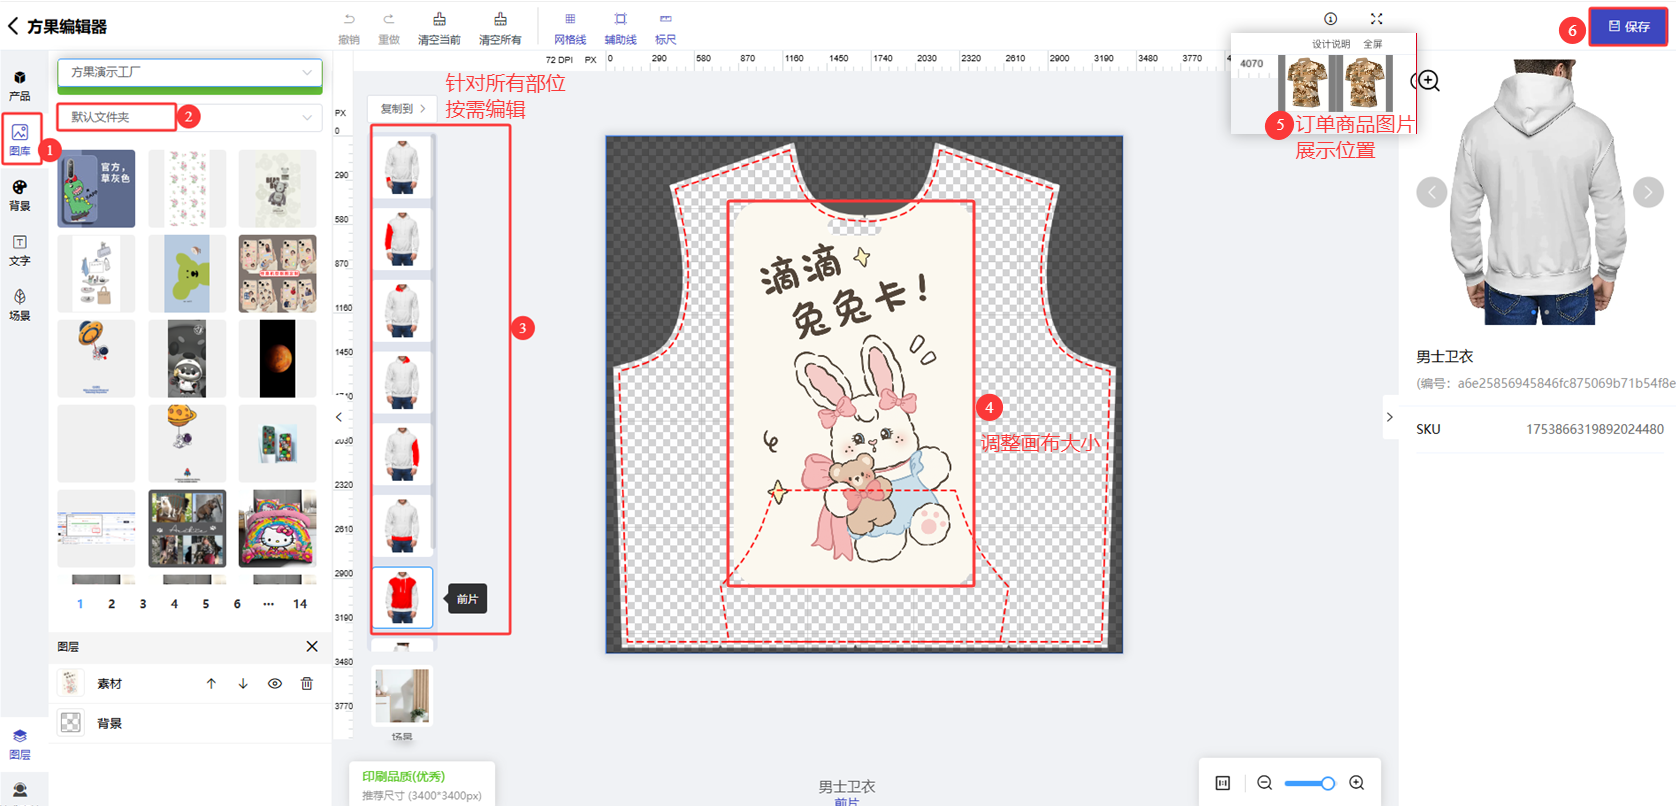Toggle guide lines (辅助线) display

click(x=620, y=20)
